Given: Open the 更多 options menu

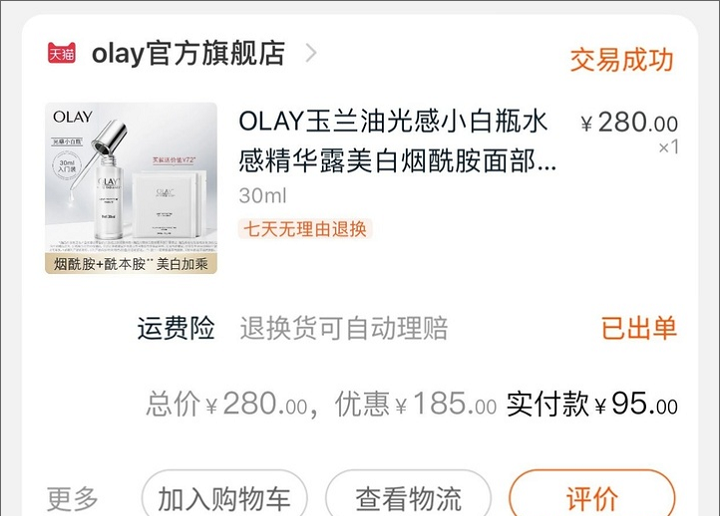Looking at the screenshot, I should [72, 499].
